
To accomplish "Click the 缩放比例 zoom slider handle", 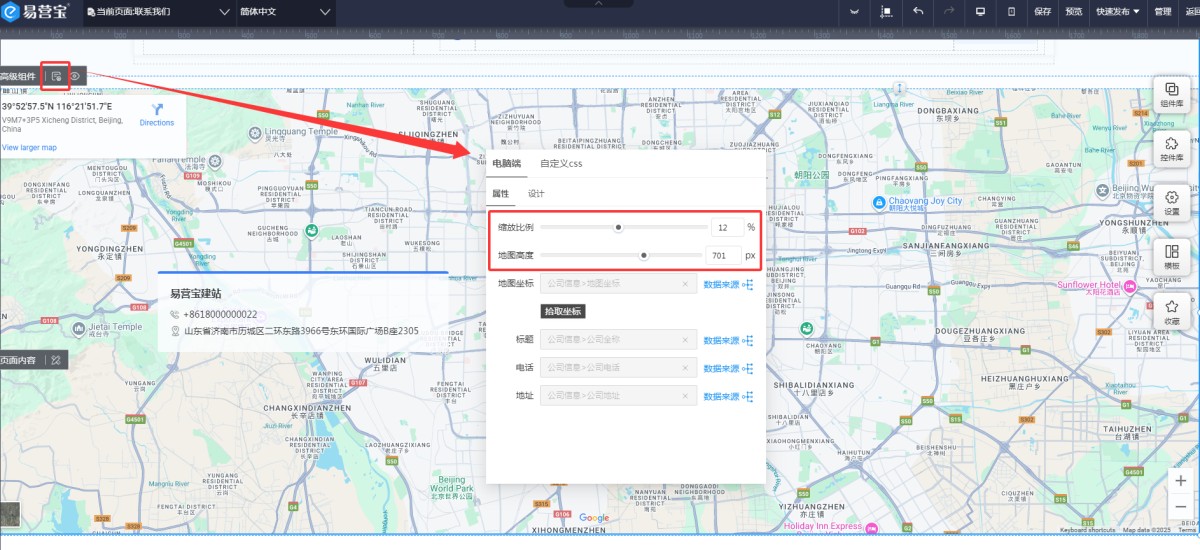I will (x=618, y=227).
